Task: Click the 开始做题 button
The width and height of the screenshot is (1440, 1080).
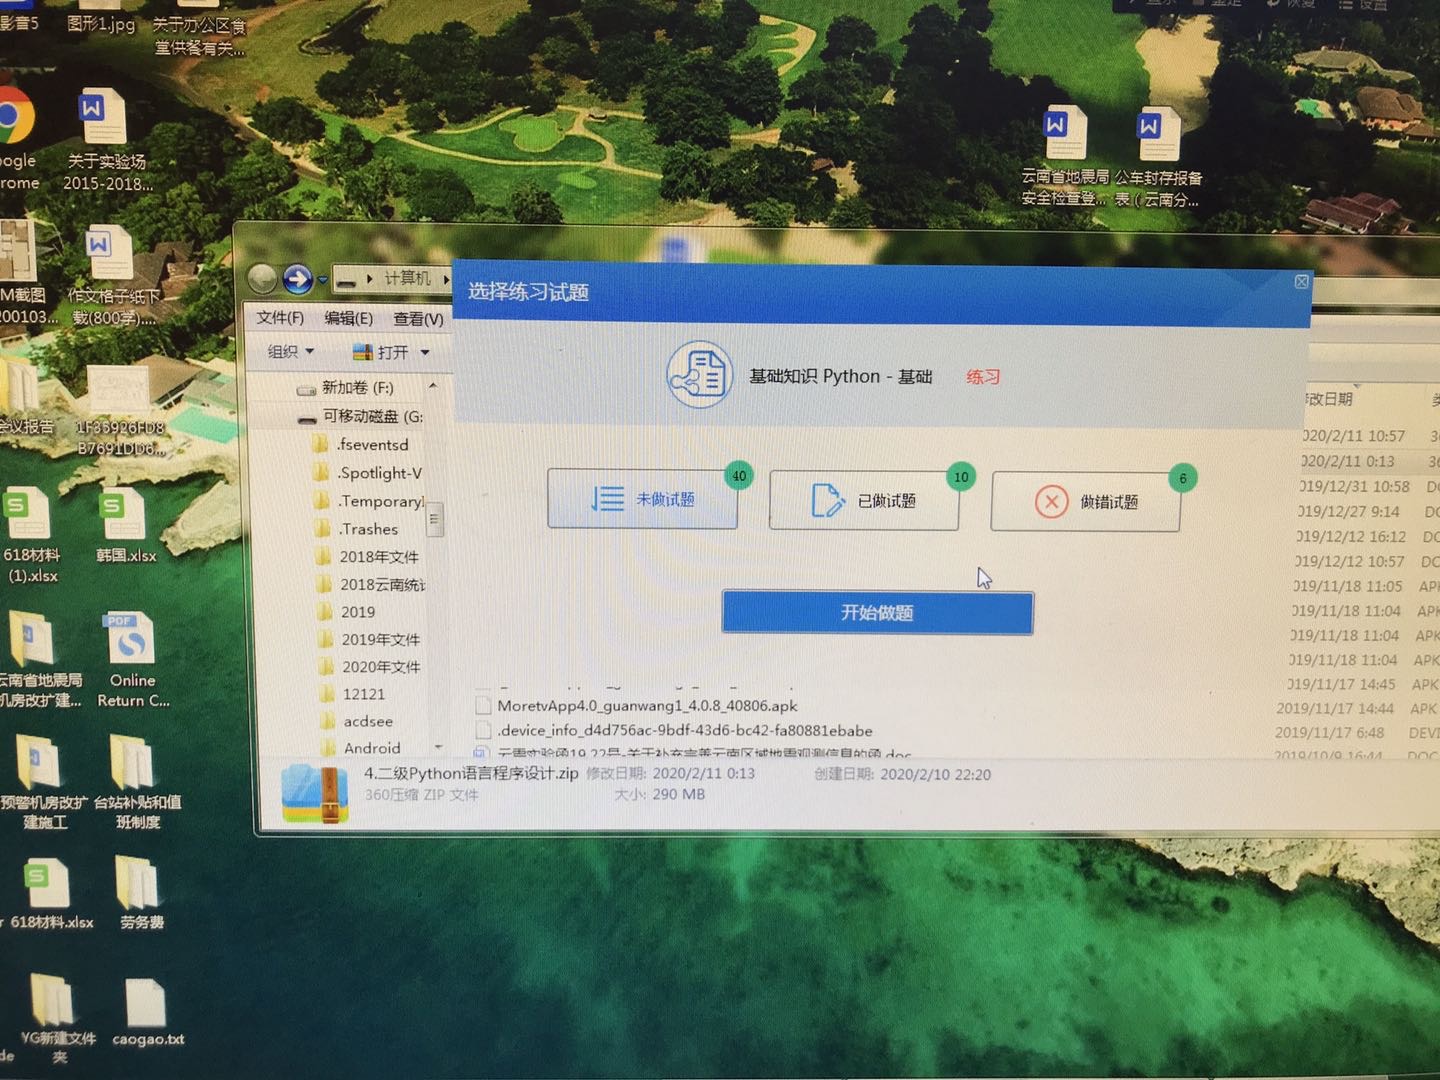Action: [877, 613]
